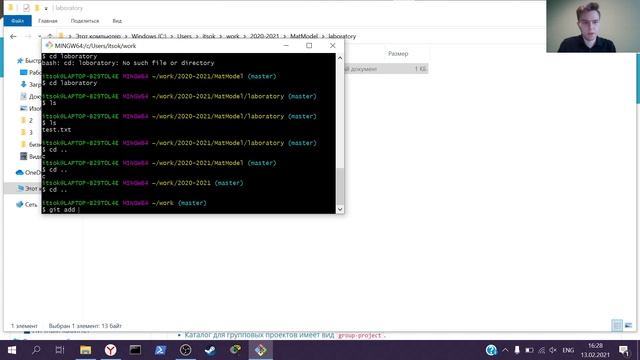Open recent locations dropdown in Explorer
Screen dimensions: 640x360
(39, 36)
